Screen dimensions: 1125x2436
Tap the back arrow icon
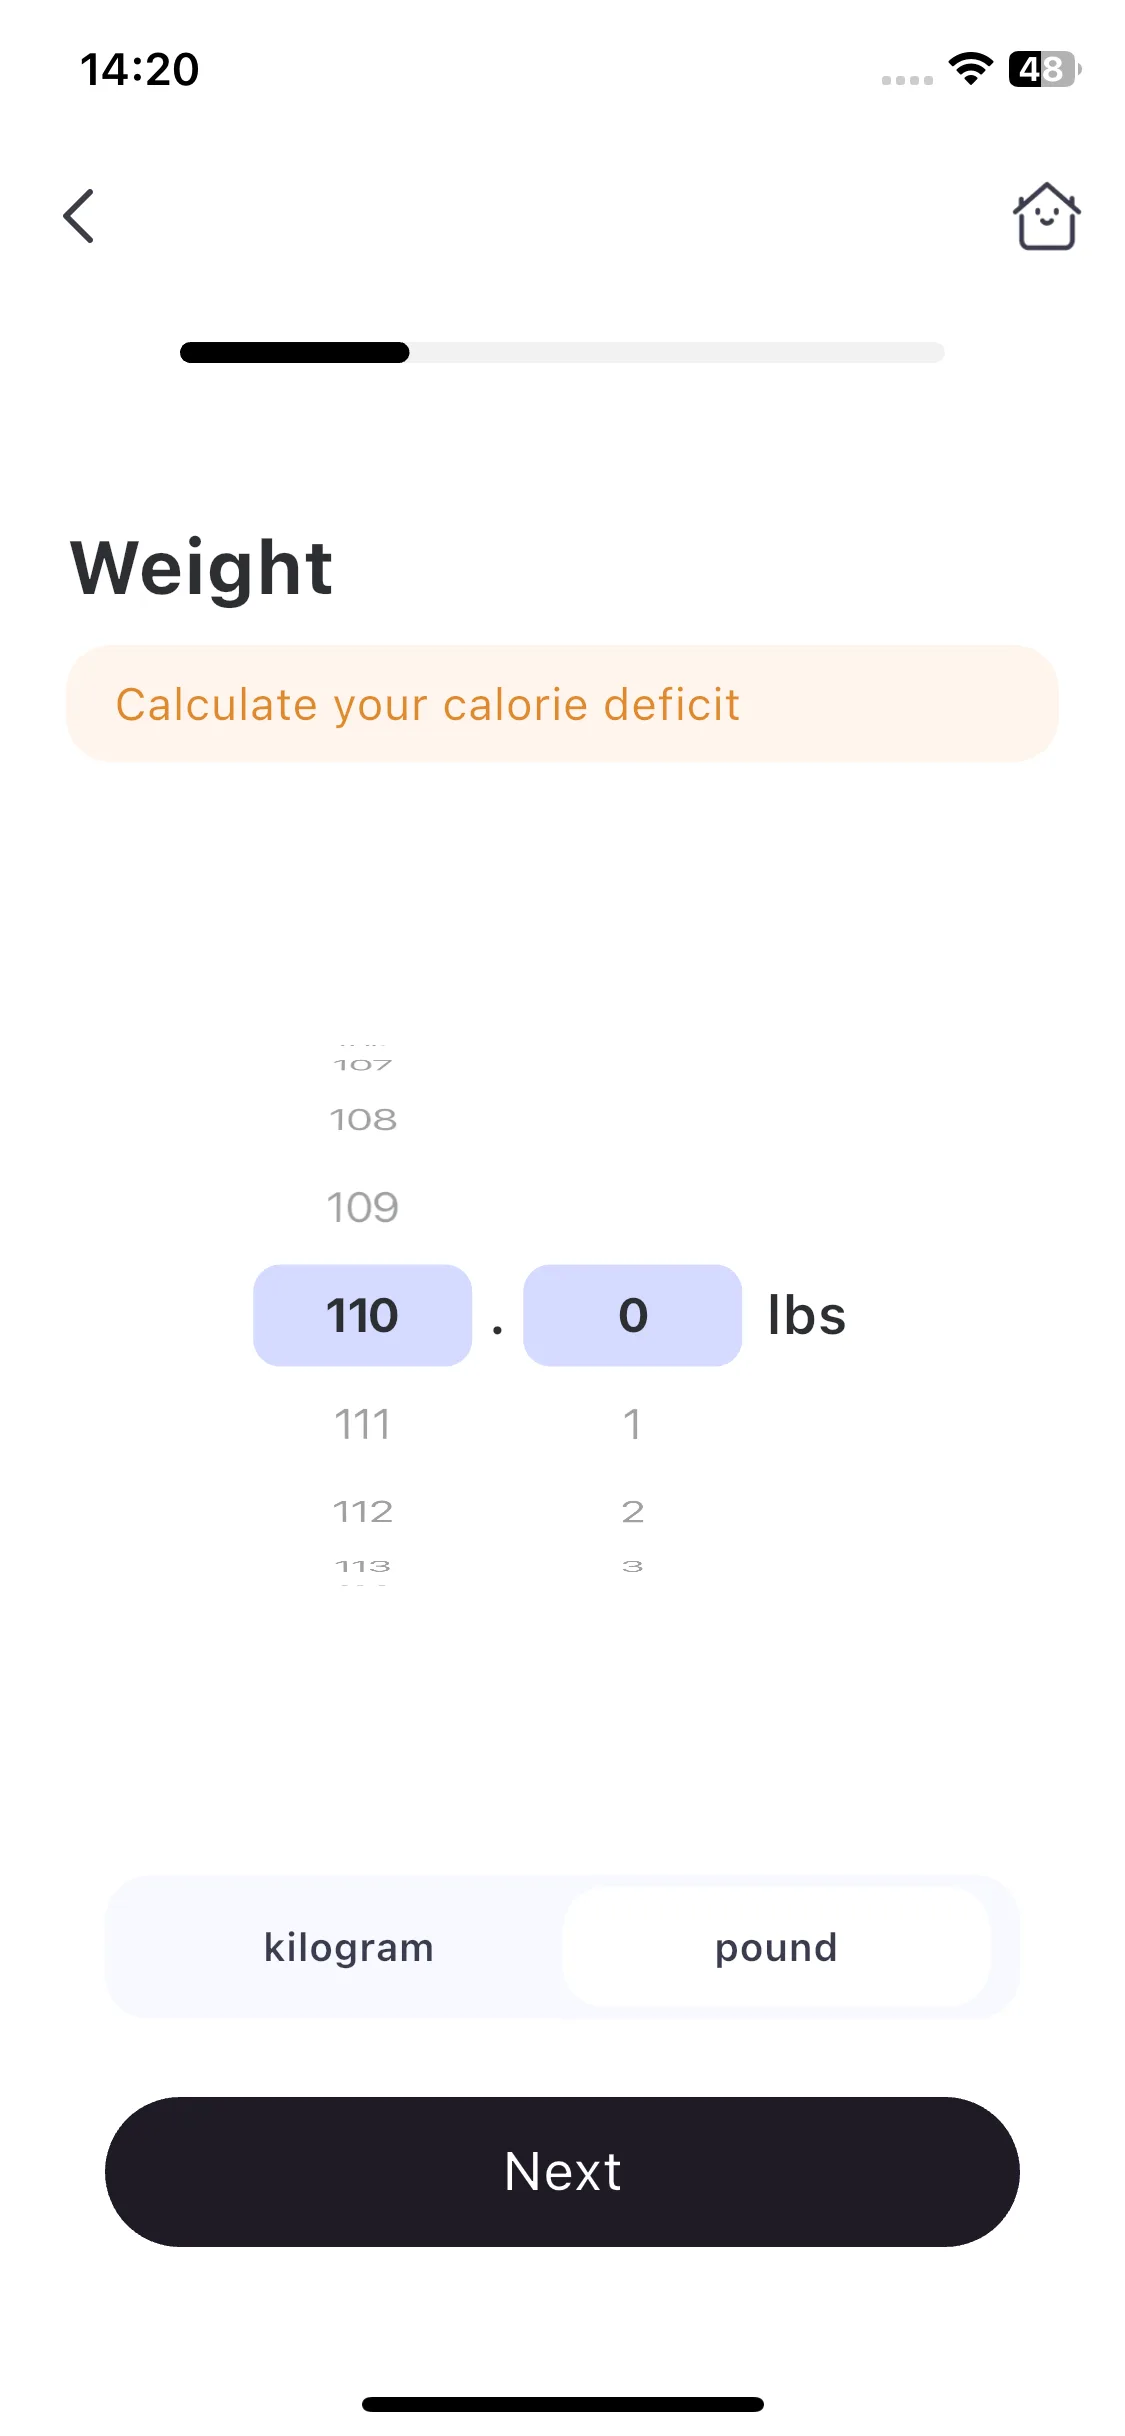(x=78, y=216)
